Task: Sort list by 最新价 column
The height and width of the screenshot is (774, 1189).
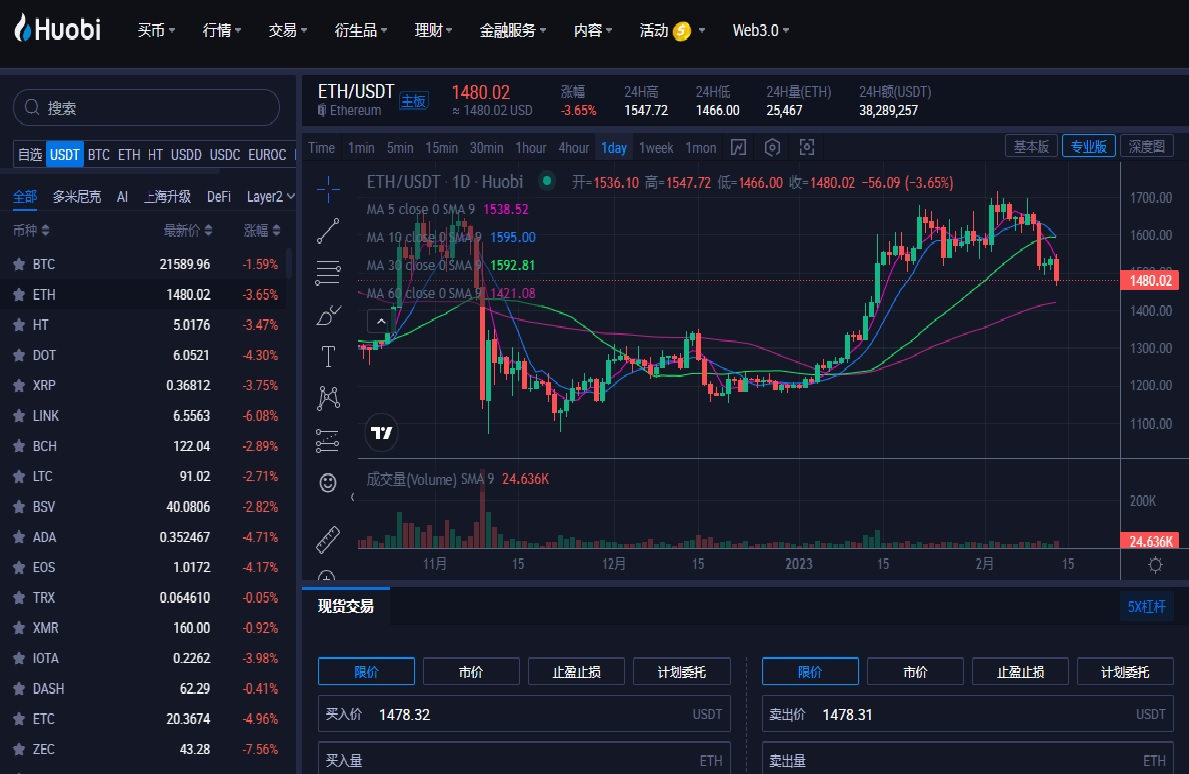Action: point(188,230)
